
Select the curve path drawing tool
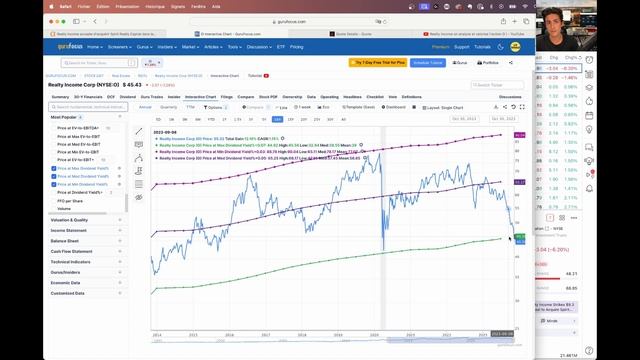(139, 158)
